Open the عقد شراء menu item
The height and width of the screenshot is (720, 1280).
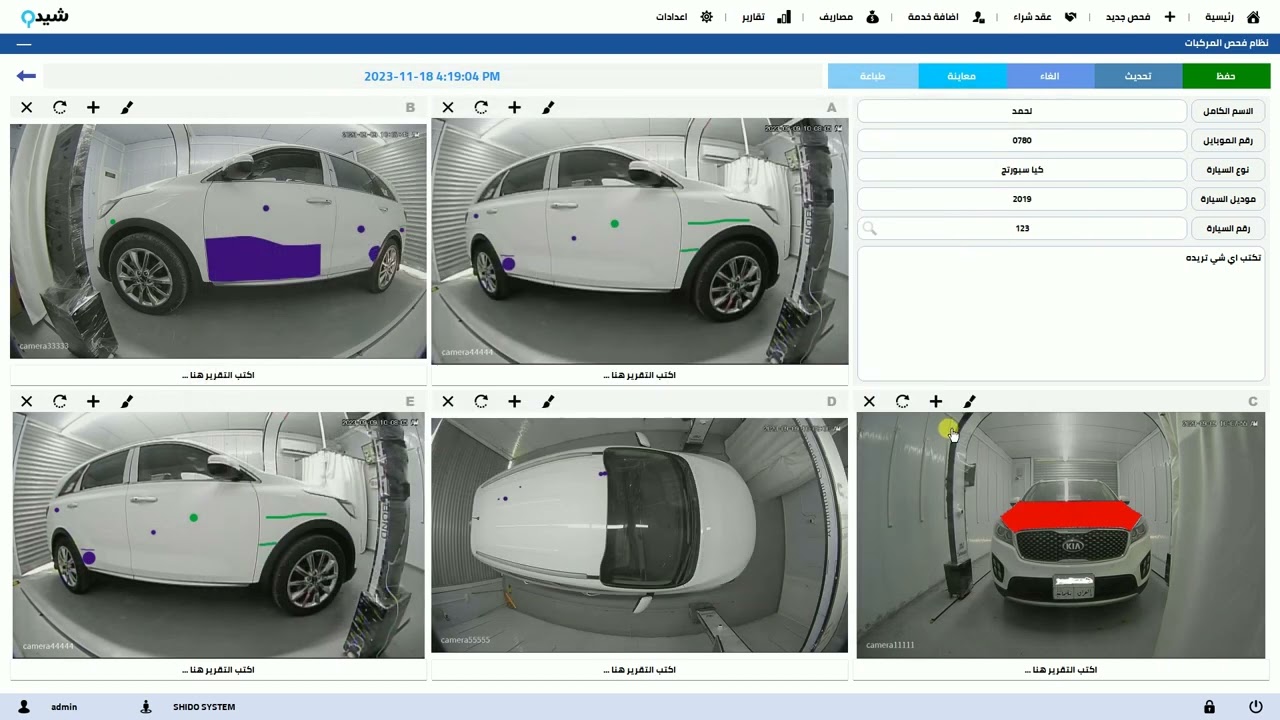click(x=1032, y=17)
